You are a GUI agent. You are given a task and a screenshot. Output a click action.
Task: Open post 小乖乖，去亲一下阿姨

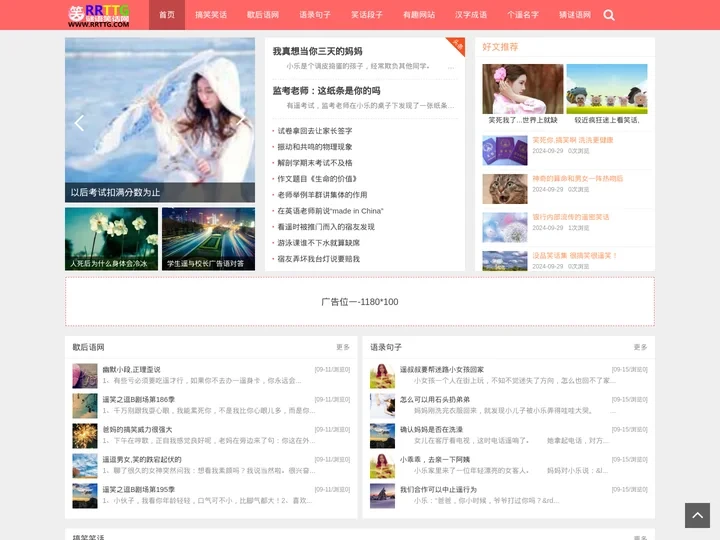pos(434,460)
